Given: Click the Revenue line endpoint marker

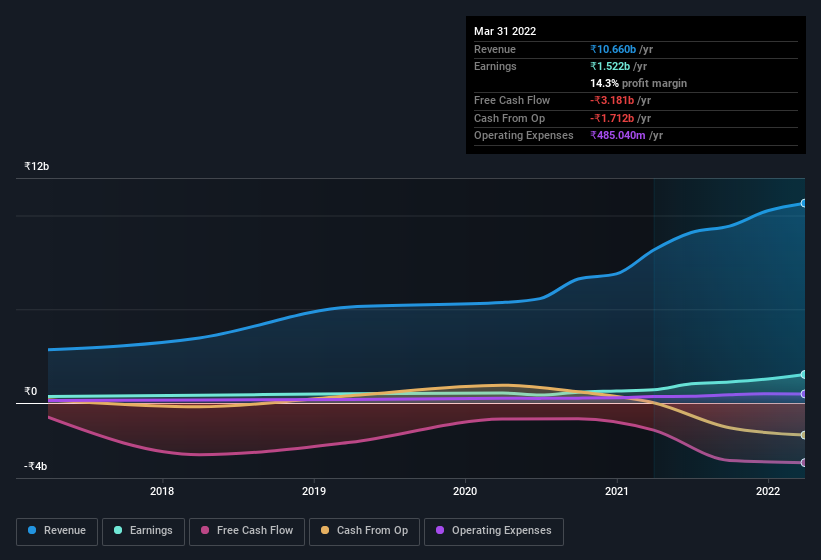Looking at the screenshot, I should point(804,203).
